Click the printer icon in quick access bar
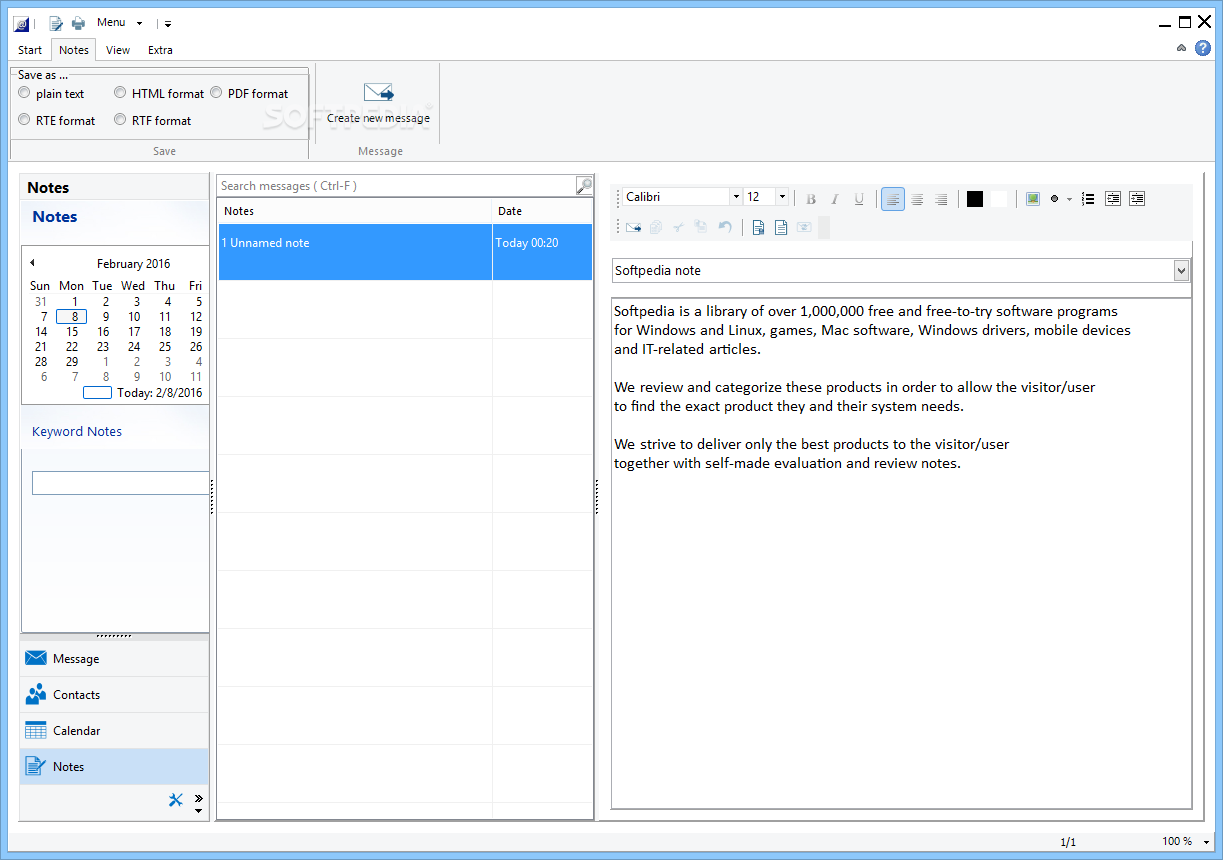Viewport: 1223px width, 860px height. tap(78, 23)
